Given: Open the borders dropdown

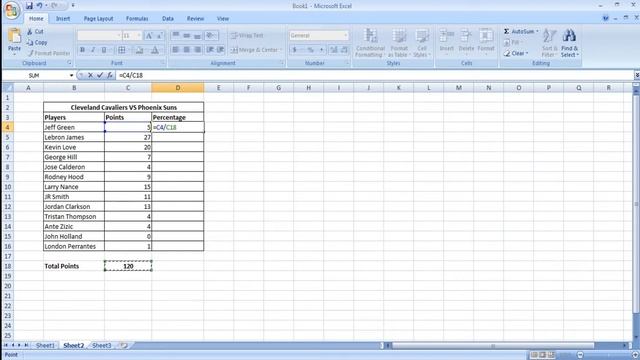Looking at the screenshot, I should coord(128,50).
